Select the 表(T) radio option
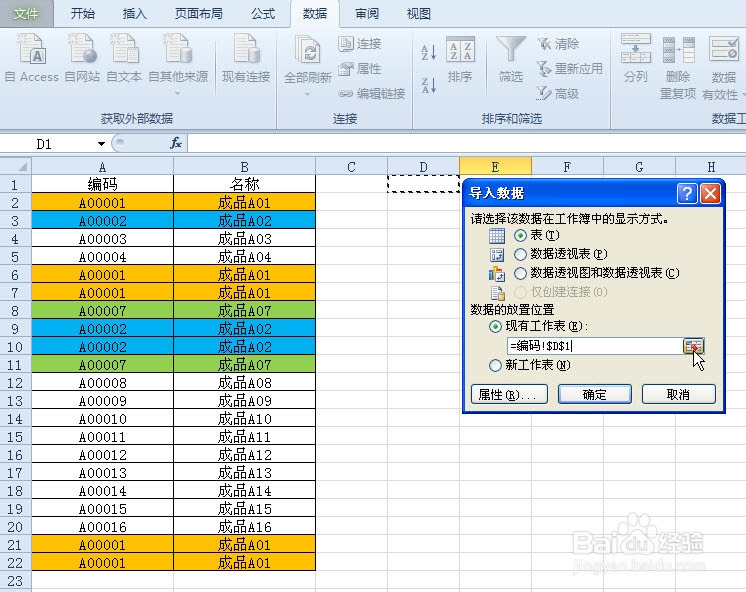746x592 pixels. tap(520, 235)
